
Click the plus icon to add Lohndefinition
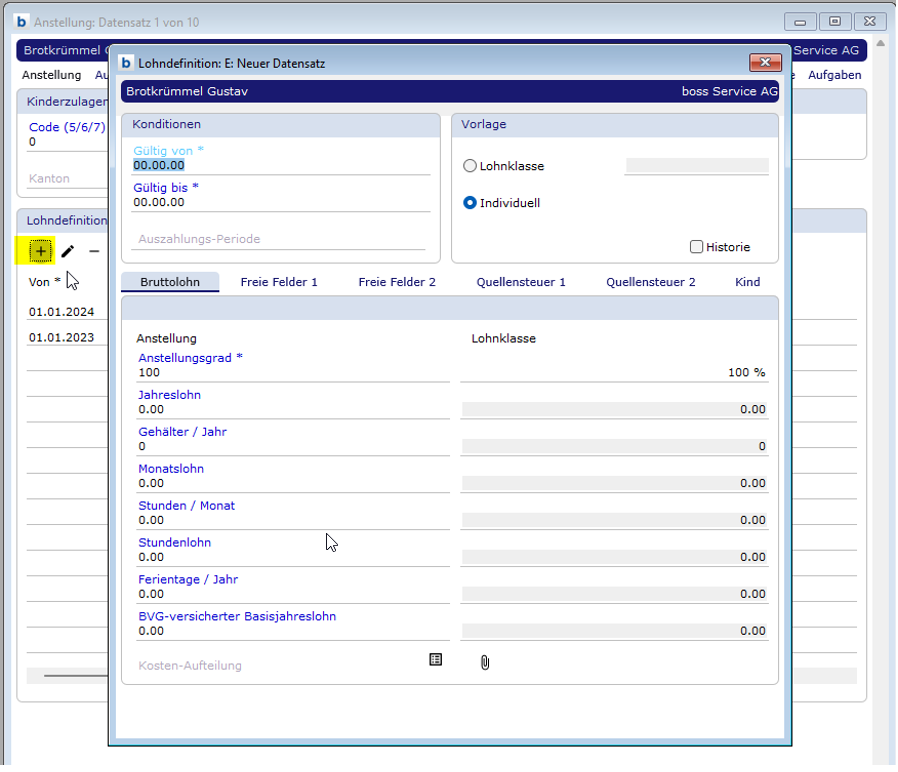point(40,251)
